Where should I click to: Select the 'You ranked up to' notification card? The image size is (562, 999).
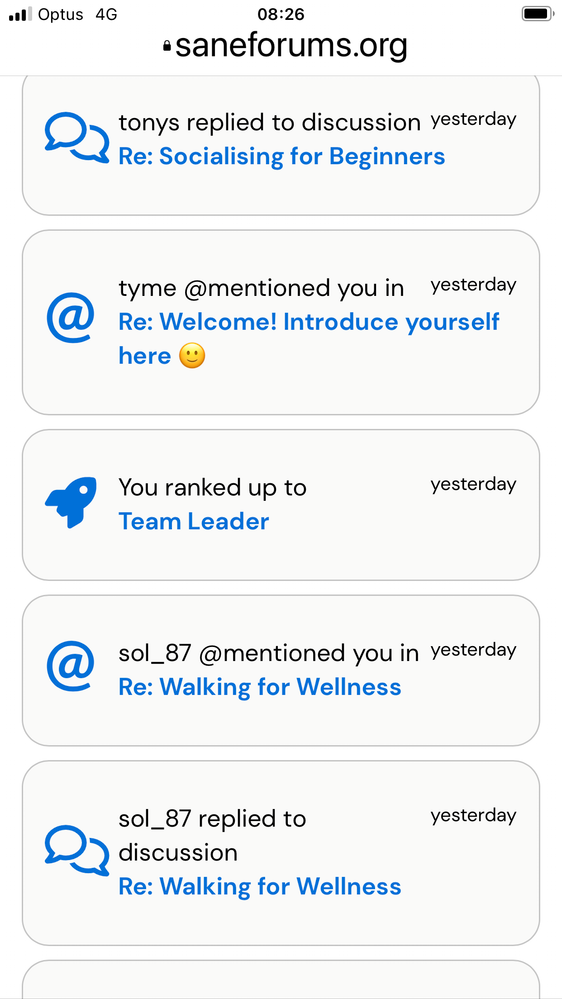[281, 505]
